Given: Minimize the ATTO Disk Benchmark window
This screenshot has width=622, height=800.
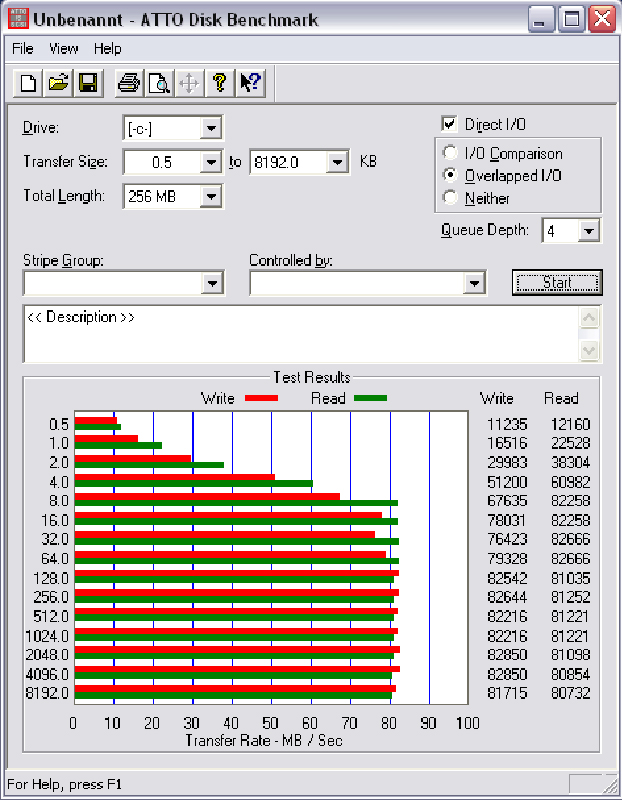Looking at the screenshot, I should 541,20.
